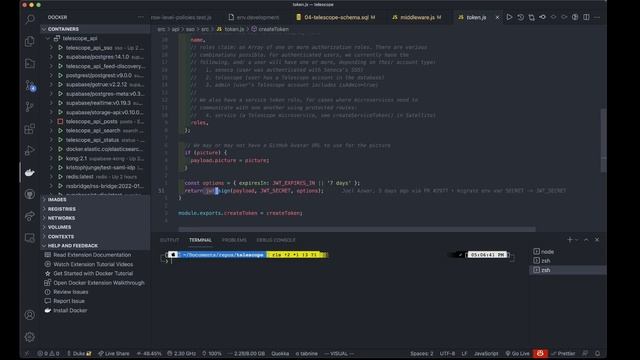Open Get Started with Docker Tutorial
The image size is (640, 360).
coord(93,273)
